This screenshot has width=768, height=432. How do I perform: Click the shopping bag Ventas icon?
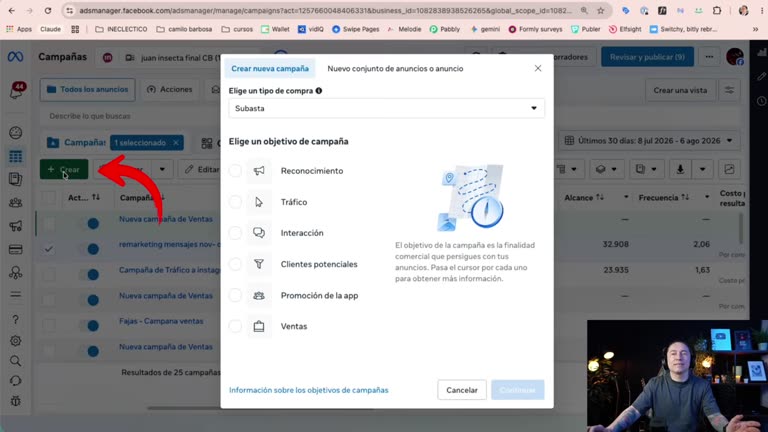pyautogui.click(x=259, y=326)
